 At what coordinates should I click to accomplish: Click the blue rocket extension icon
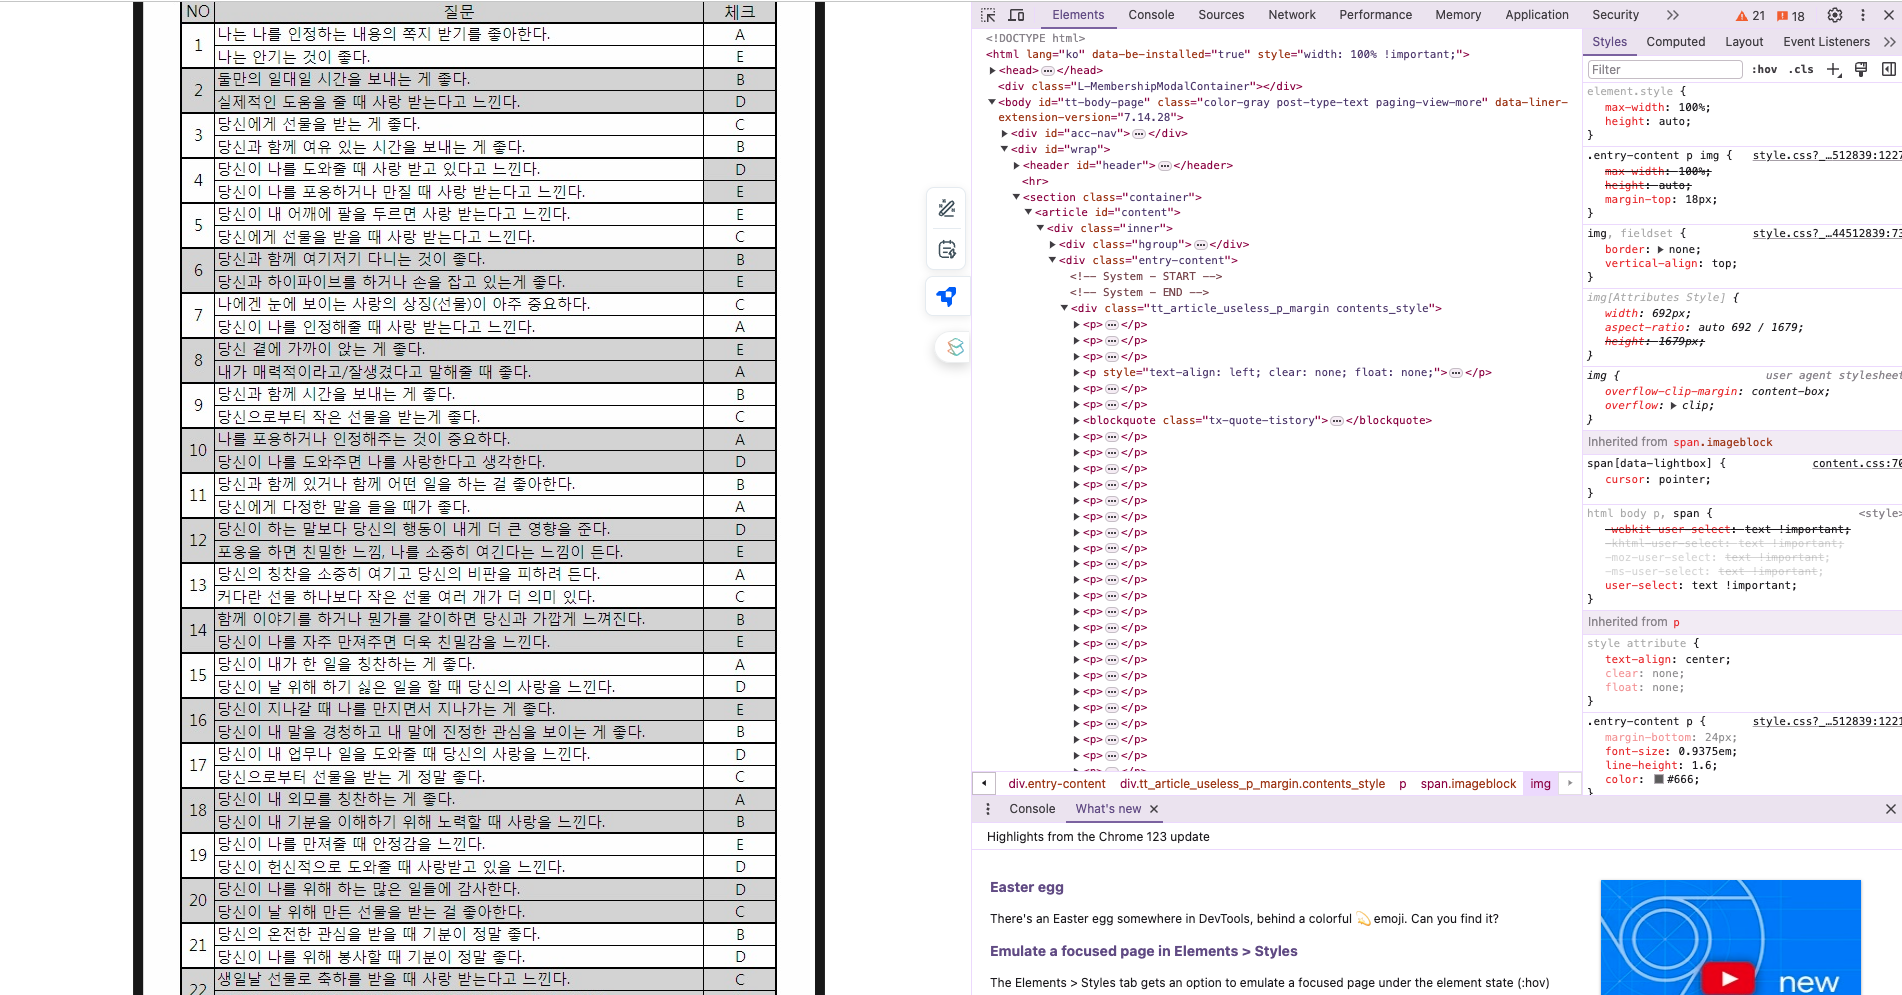(946, 296)
